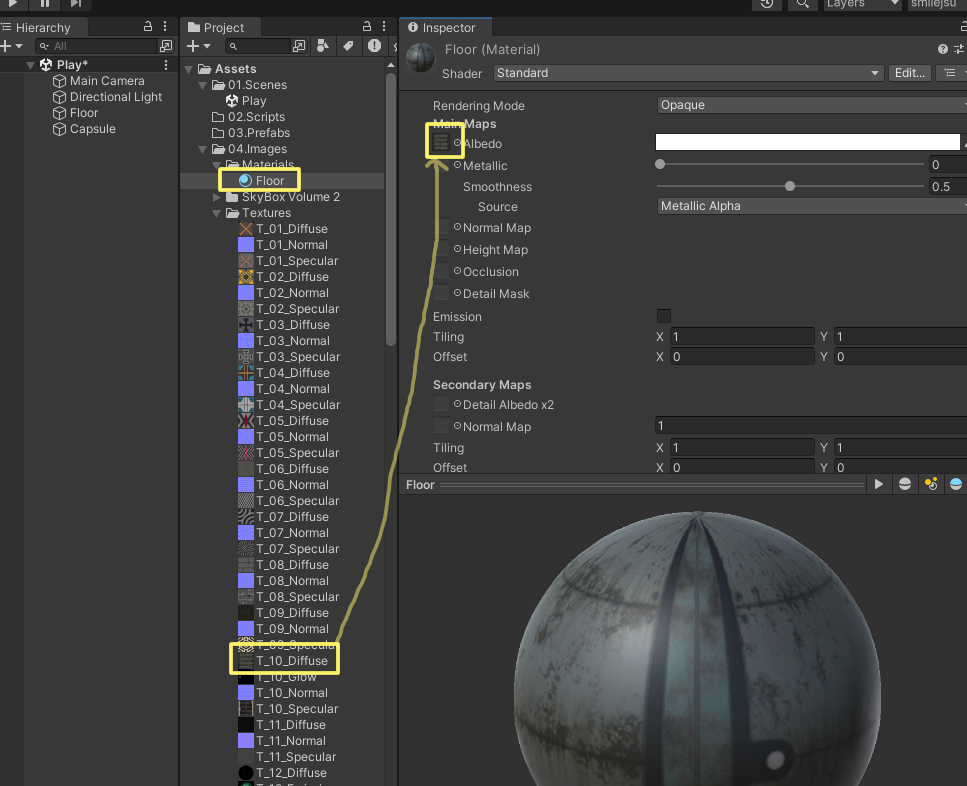The width and height of the screenshot is (967, 786).
Task: Open the Layers dropdown in top toolbar
Action: 862,4
